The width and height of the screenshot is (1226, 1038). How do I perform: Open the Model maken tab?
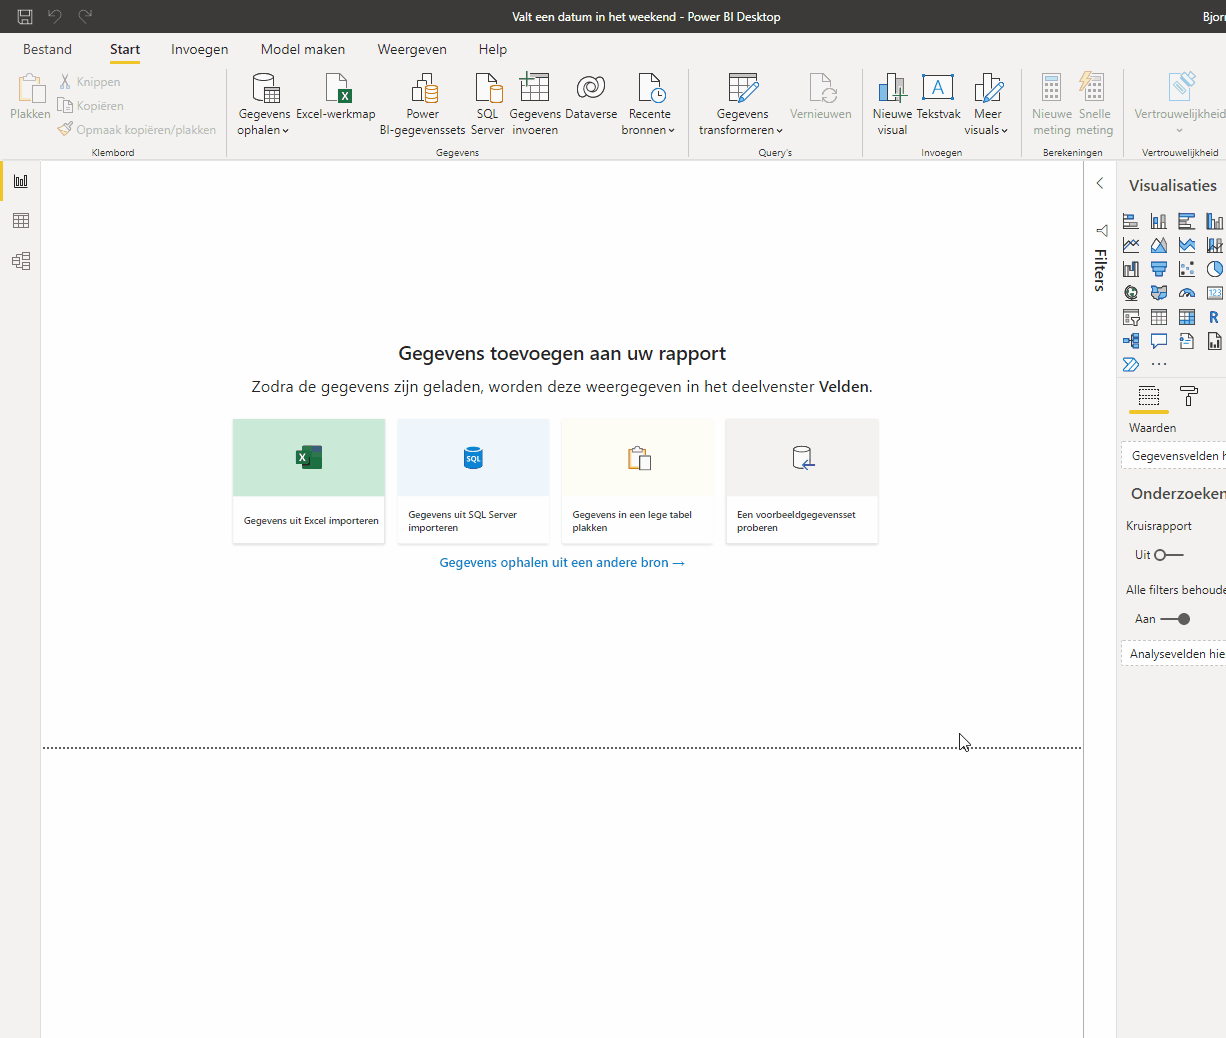click(x=303, y=49)
